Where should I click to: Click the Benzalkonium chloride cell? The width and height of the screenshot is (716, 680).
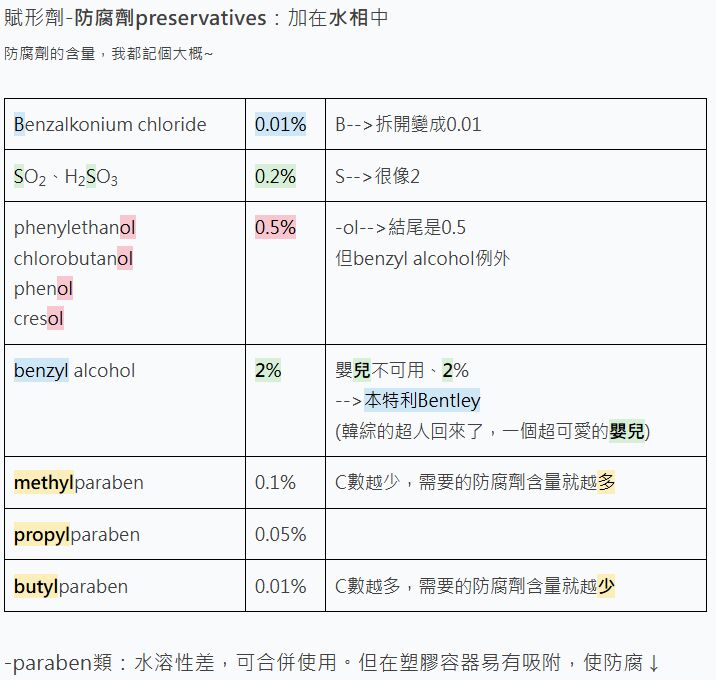110,125
